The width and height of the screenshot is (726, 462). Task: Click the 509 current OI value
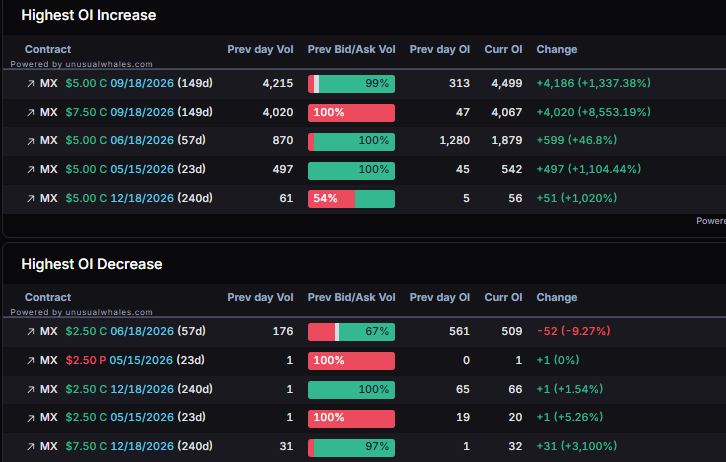[512, 331]
